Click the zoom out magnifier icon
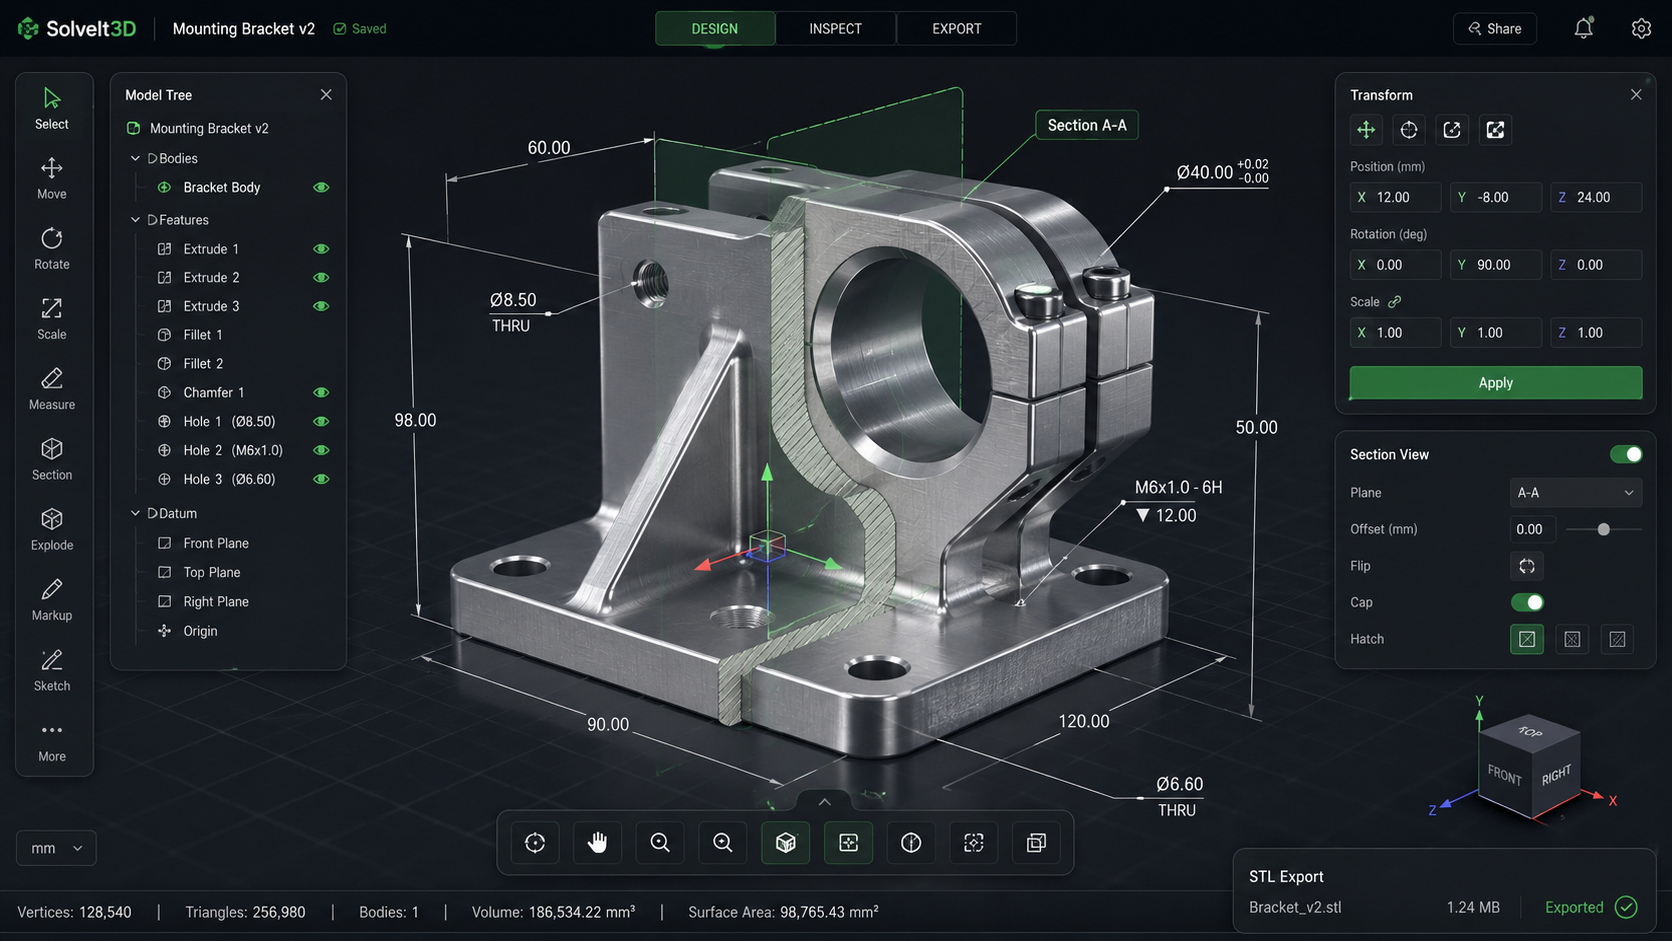The image size is (1672, 941). pos(660,843)
